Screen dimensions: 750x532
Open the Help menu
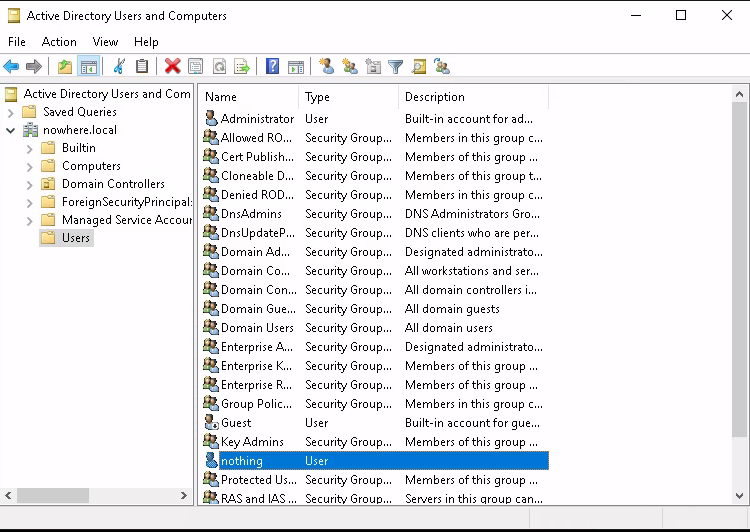pos(146,42)
